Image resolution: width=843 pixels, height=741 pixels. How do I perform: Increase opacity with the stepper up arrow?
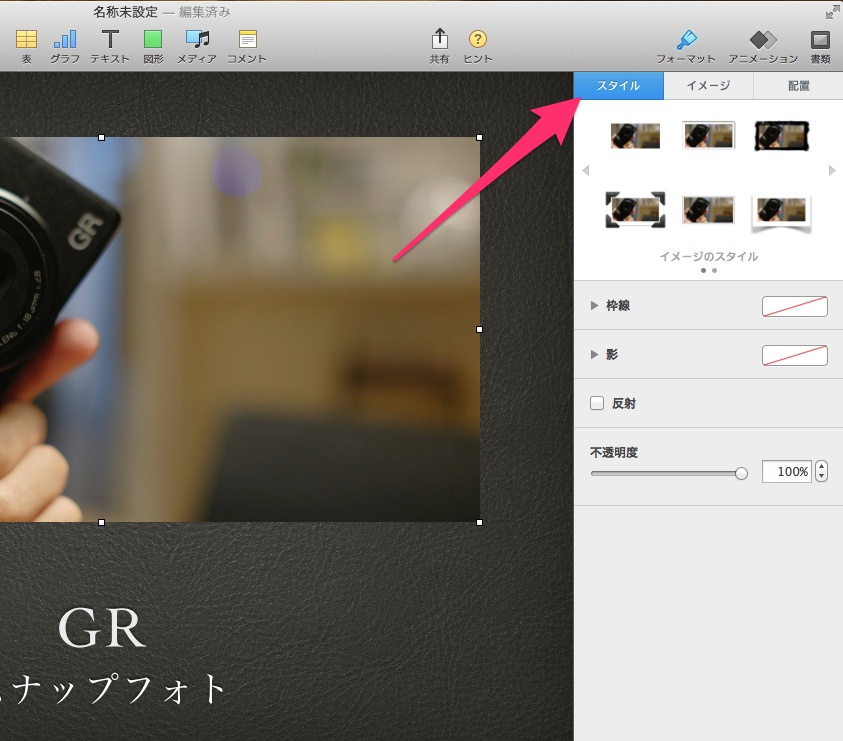tap(821, 466)
